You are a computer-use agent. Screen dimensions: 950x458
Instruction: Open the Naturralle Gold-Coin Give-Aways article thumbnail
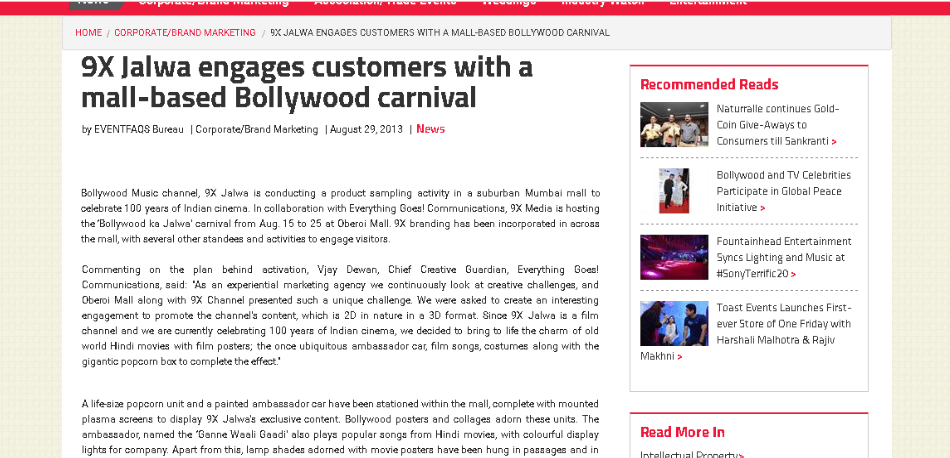[674, 124]
